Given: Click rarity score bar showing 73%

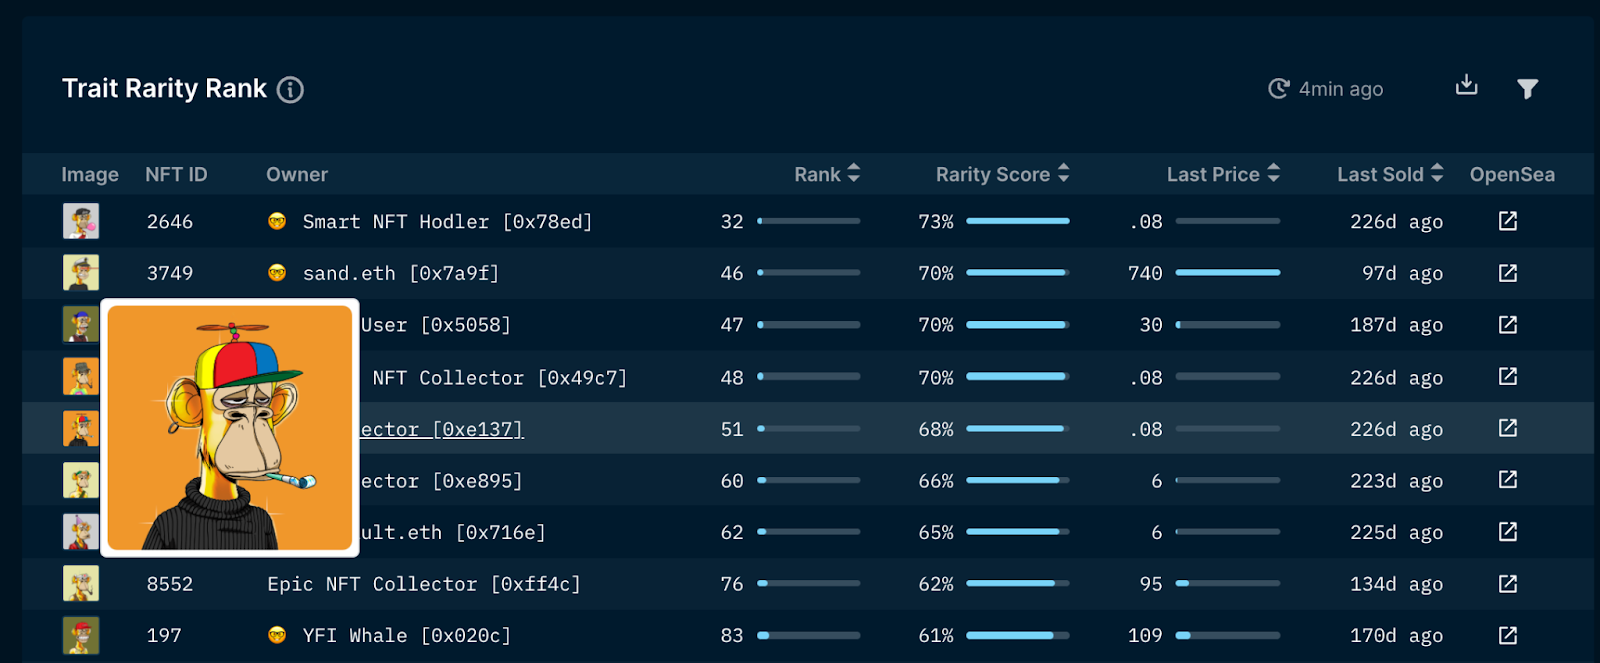Looking at the screenshot, I should [x=1018, y=221].
